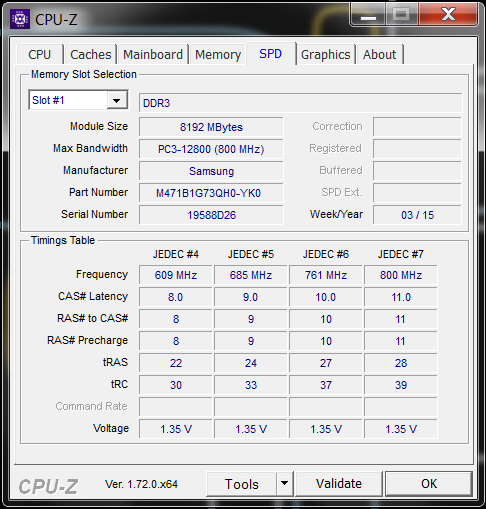
Task: Click the CAS# Latency 8.0 cell
Action: coord(176,297)
